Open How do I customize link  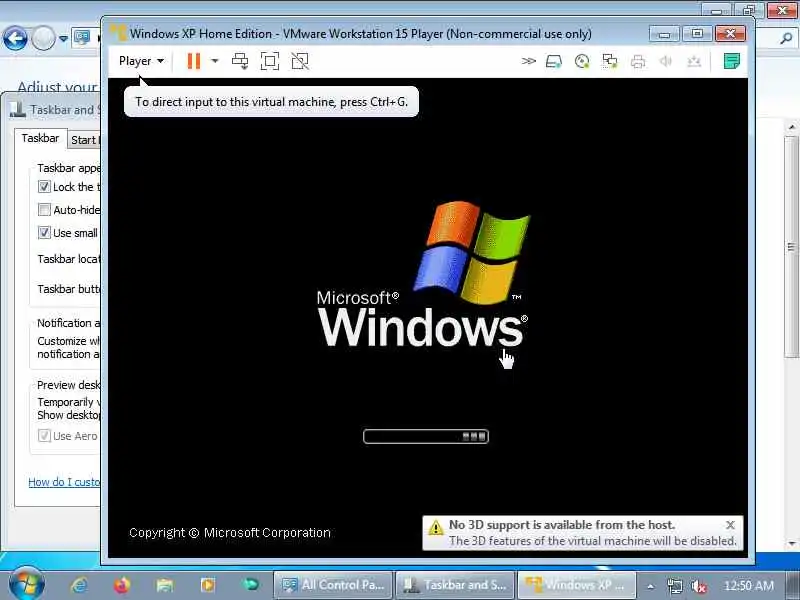pos(64,482)
